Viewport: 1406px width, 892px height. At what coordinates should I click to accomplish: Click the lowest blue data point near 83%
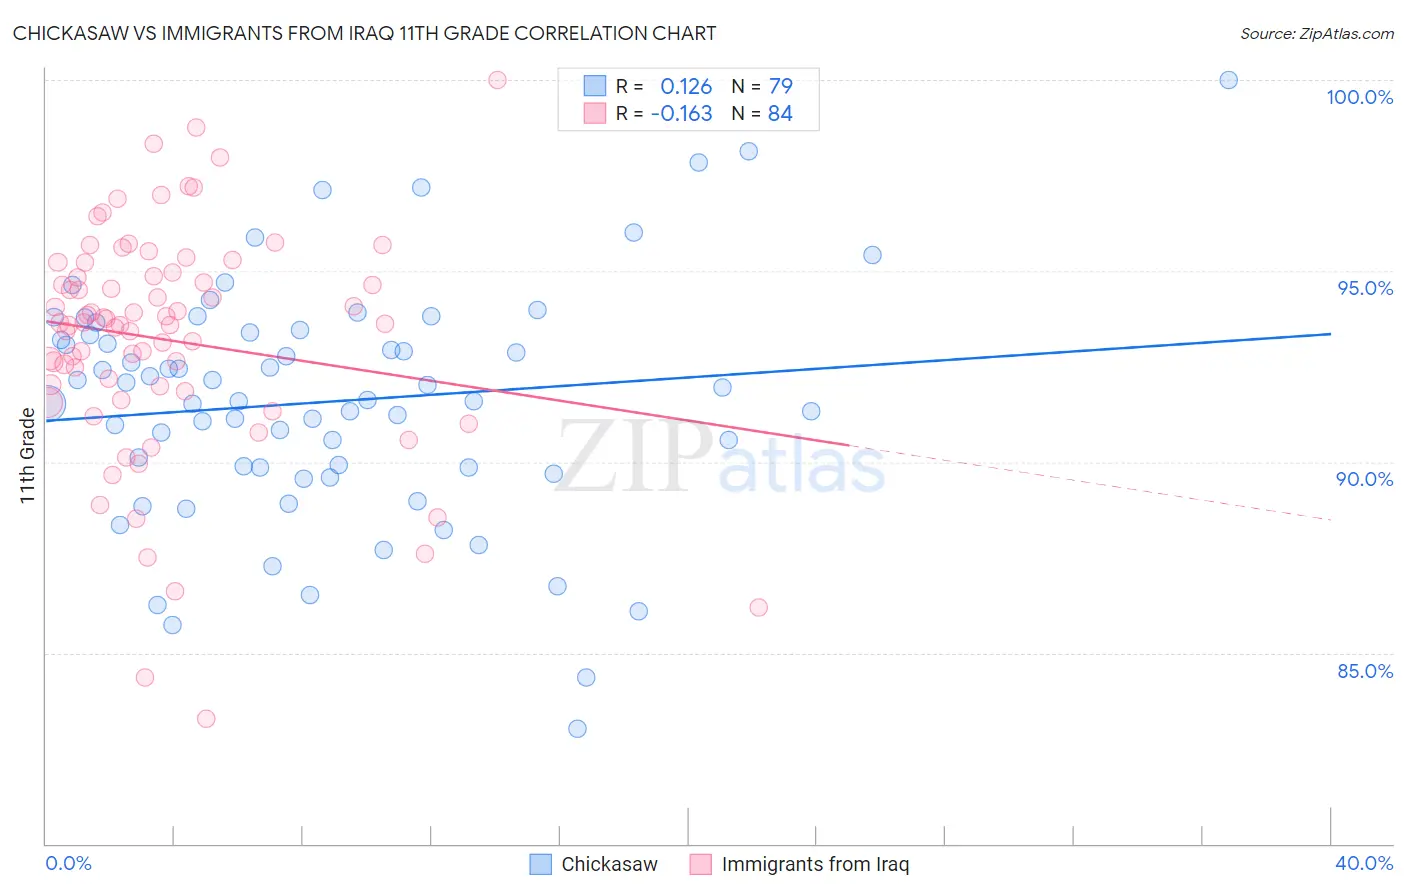[x=577, y=729]
